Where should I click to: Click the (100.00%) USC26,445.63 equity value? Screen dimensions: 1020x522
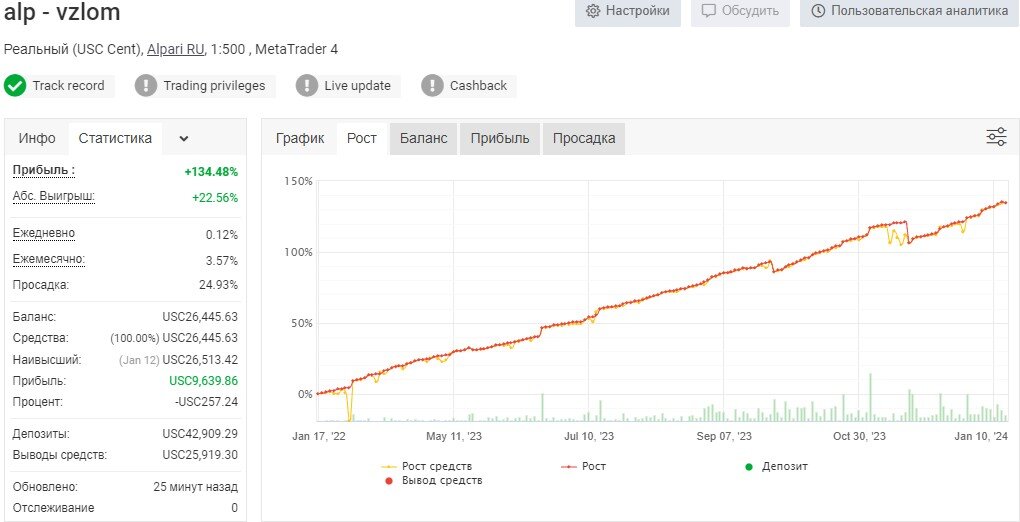[174, 338]
